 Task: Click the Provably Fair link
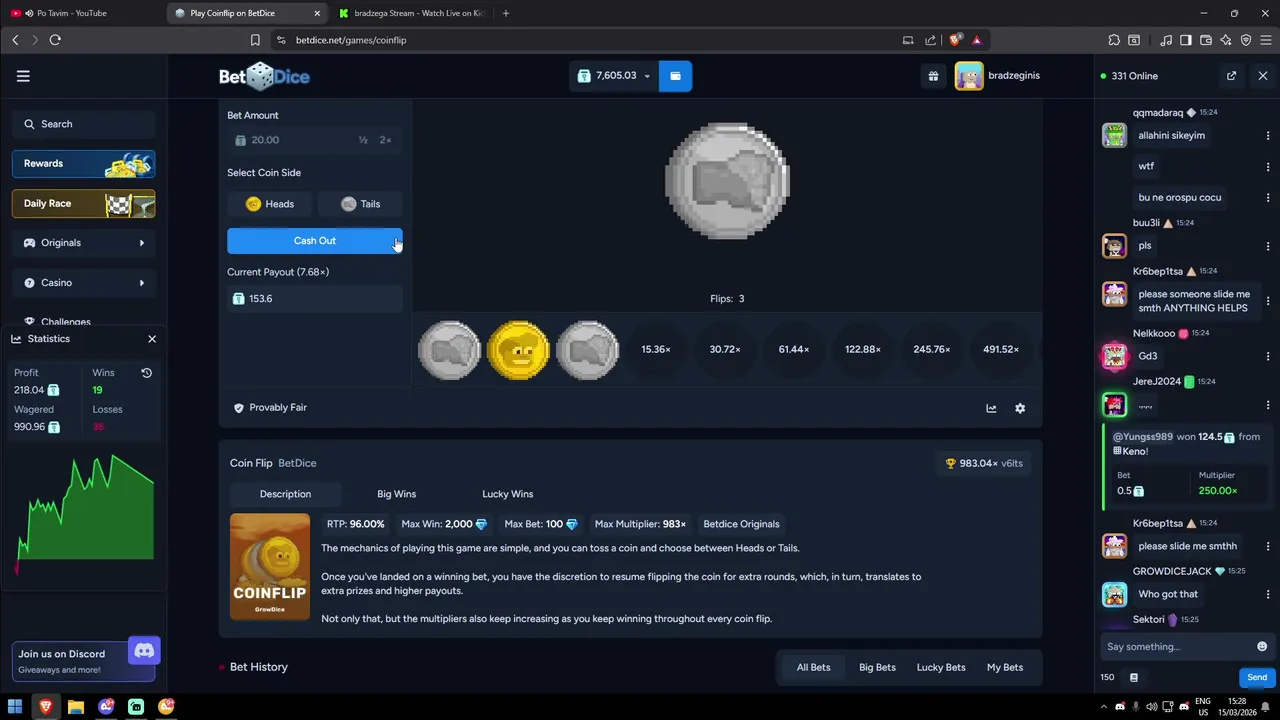coord(270,408)
